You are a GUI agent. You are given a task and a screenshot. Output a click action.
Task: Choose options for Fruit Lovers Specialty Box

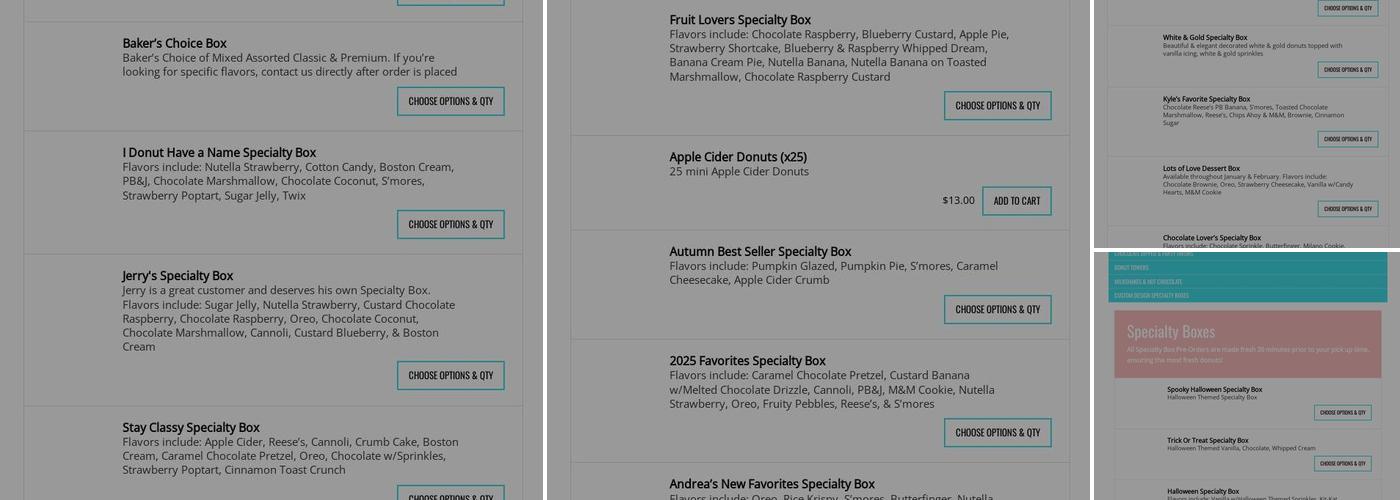click(x=997, y=105)
